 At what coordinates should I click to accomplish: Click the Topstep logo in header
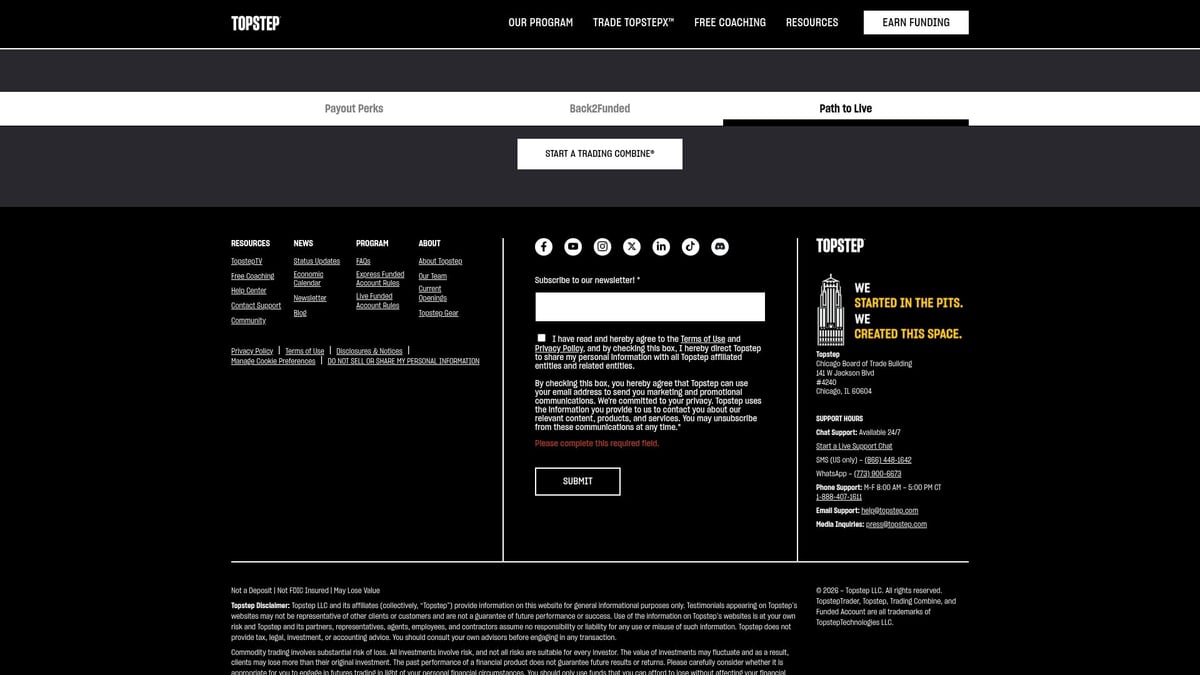256,23
